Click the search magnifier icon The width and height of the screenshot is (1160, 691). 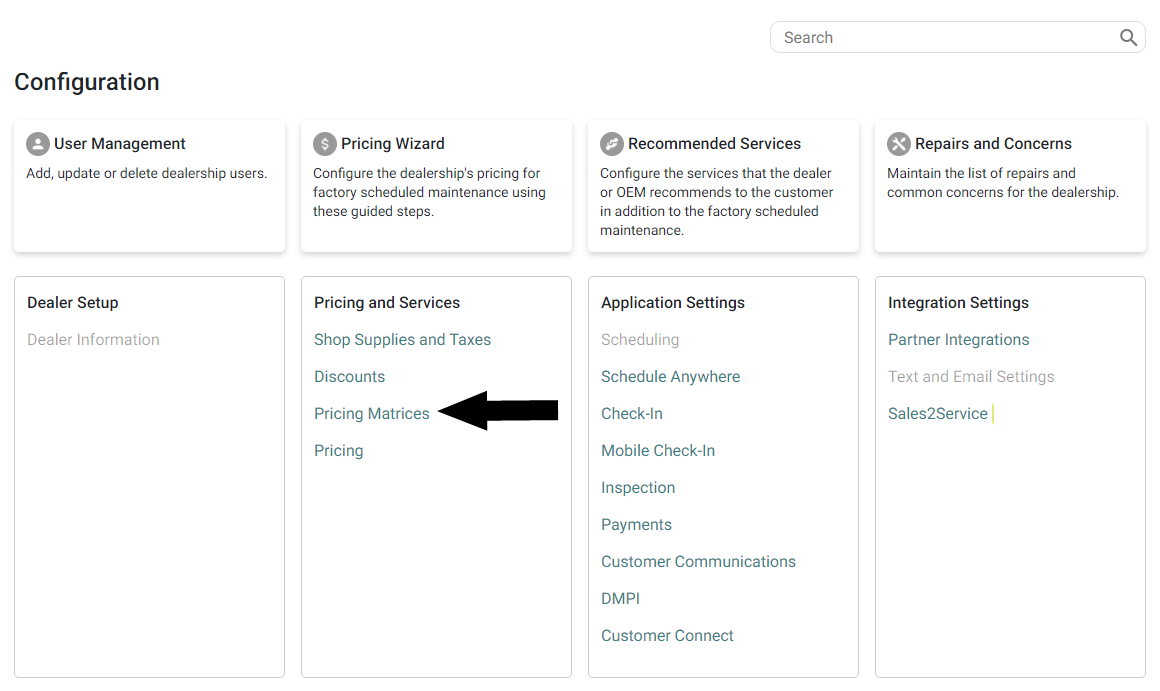pos(1128,37)
